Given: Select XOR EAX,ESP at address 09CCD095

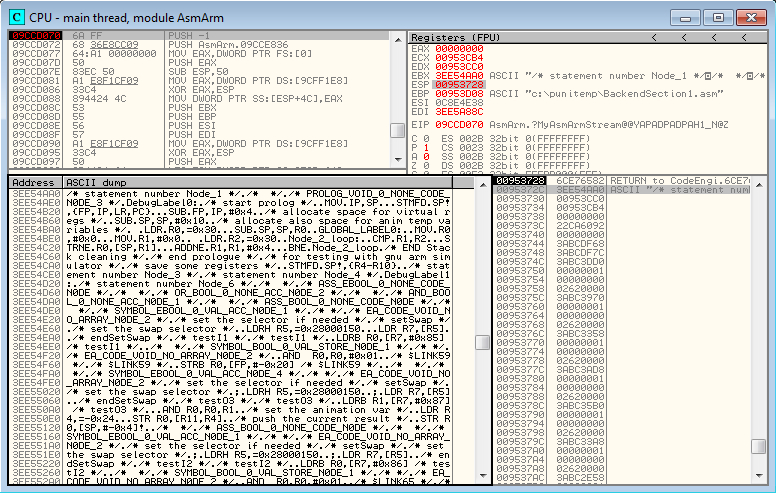Looking at the screenshot, I should (x=201, y=152).
